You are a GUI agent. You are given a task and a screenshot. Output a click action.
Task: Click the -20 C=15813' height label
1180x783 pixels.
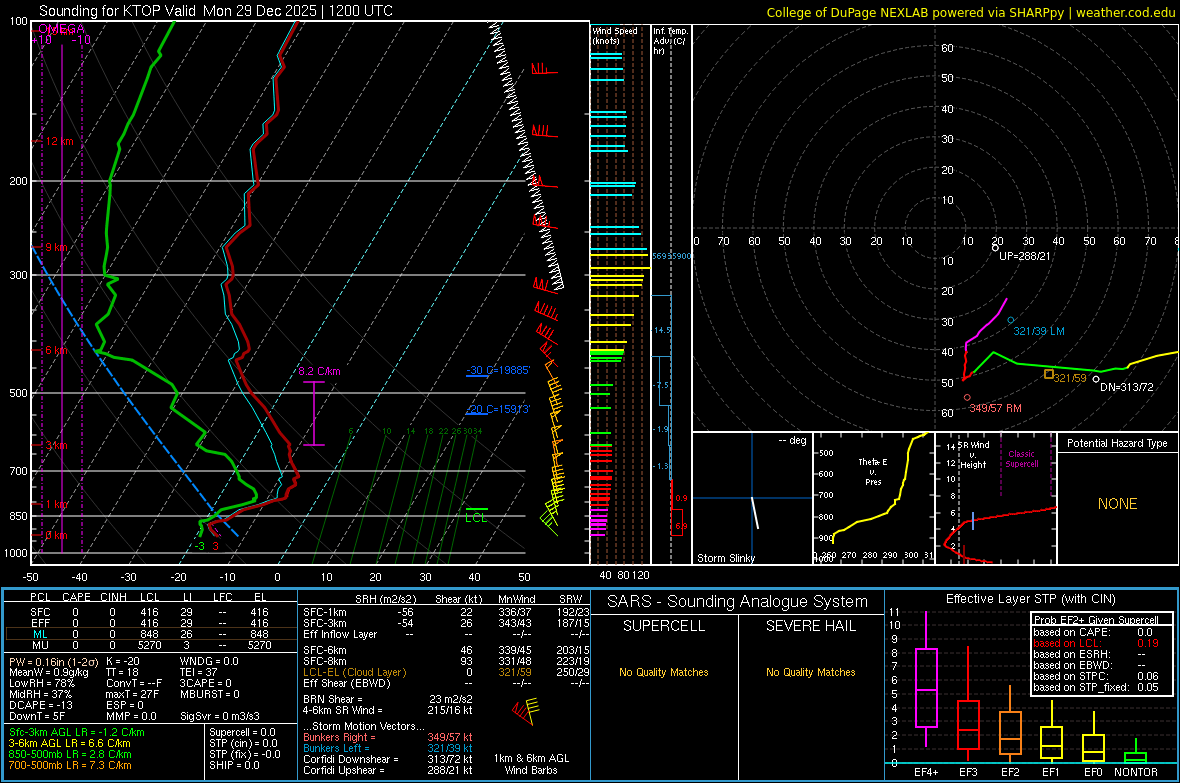coord(498,410)
